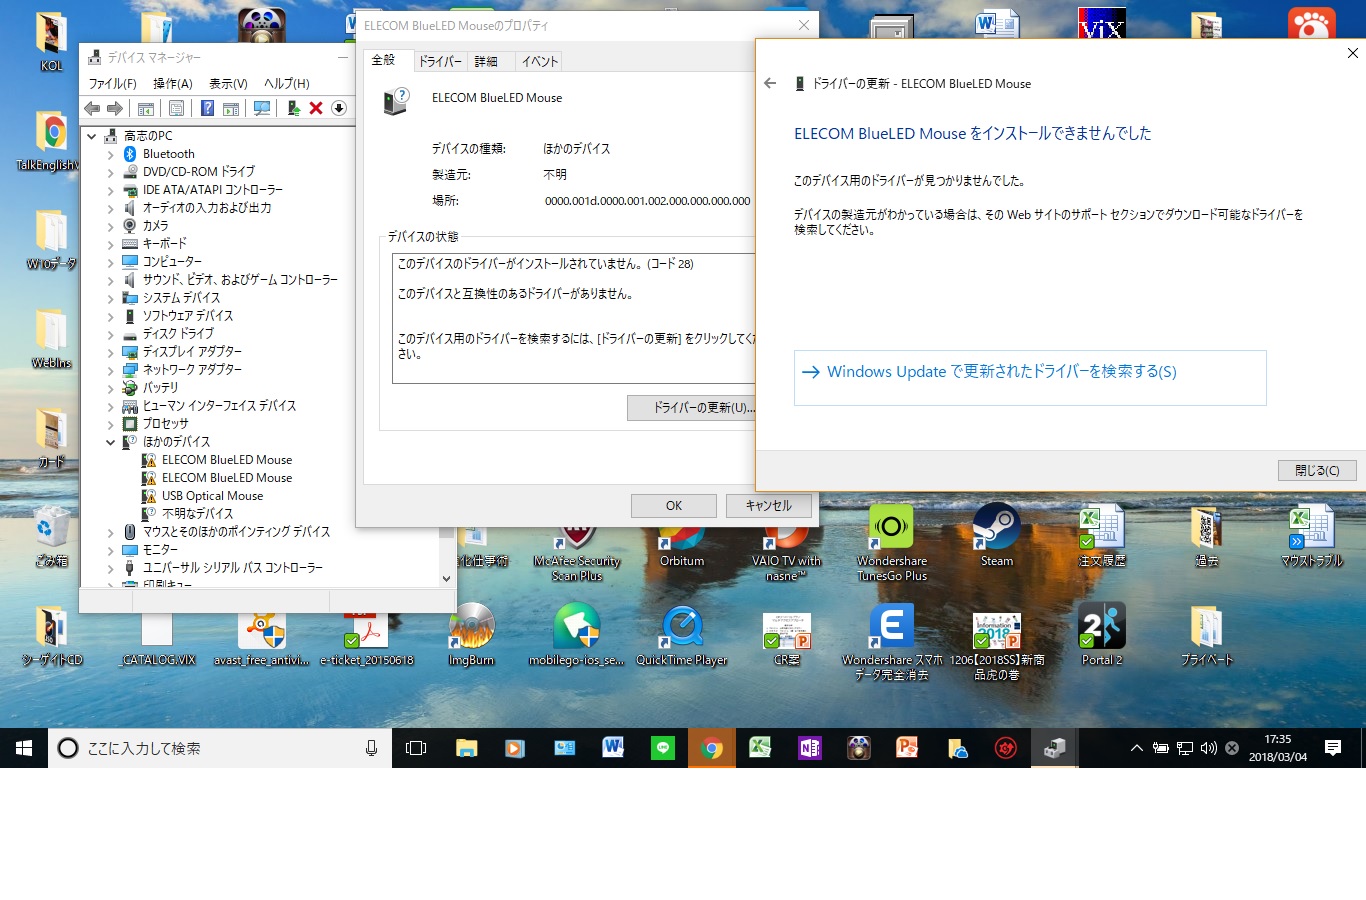Click the red X uninstall device icon

[x=316, y=108]
